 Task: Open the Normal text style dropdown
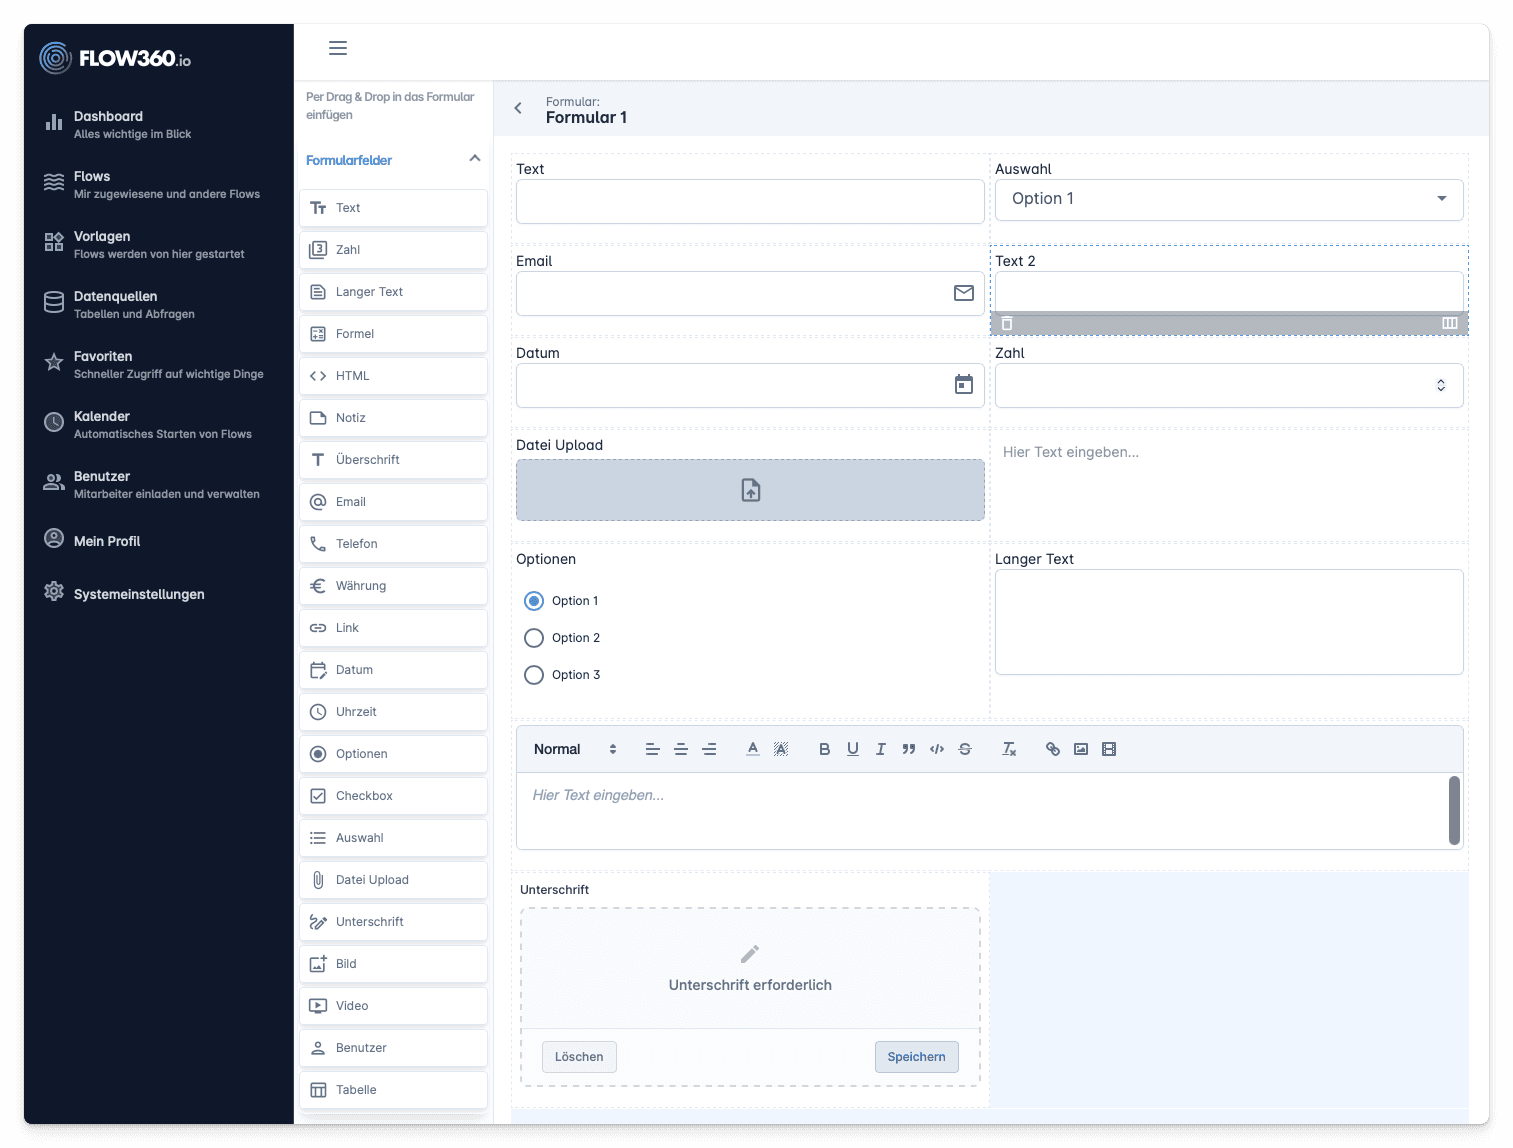(x=575, y=749)
